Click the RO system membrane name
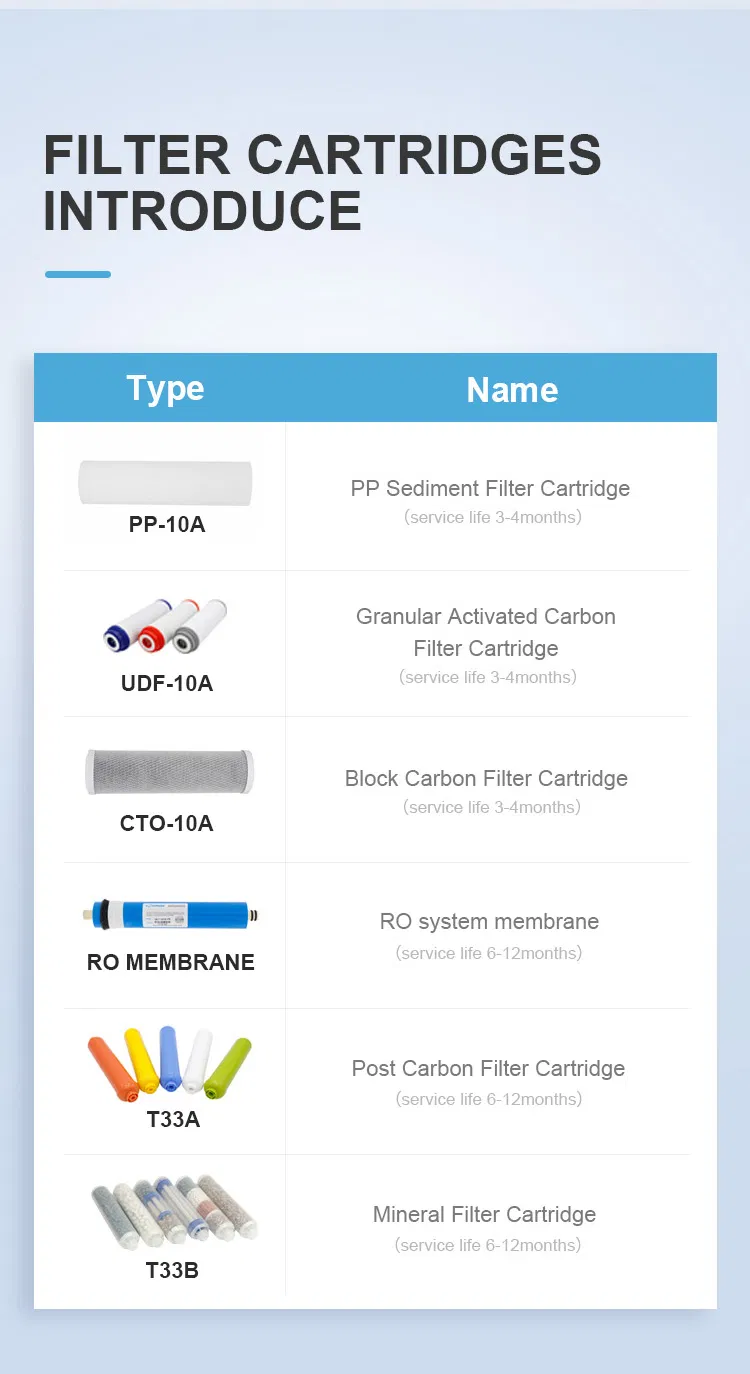 tap(489, 922)
